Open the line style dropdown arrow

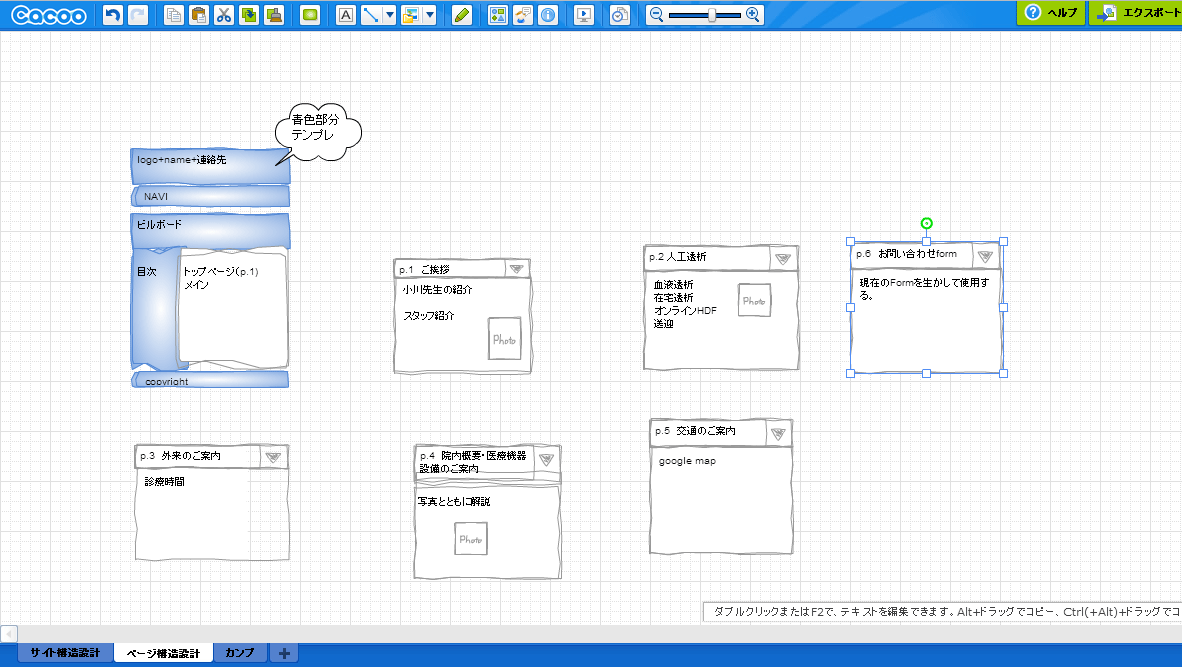click(x=390, y=15)
